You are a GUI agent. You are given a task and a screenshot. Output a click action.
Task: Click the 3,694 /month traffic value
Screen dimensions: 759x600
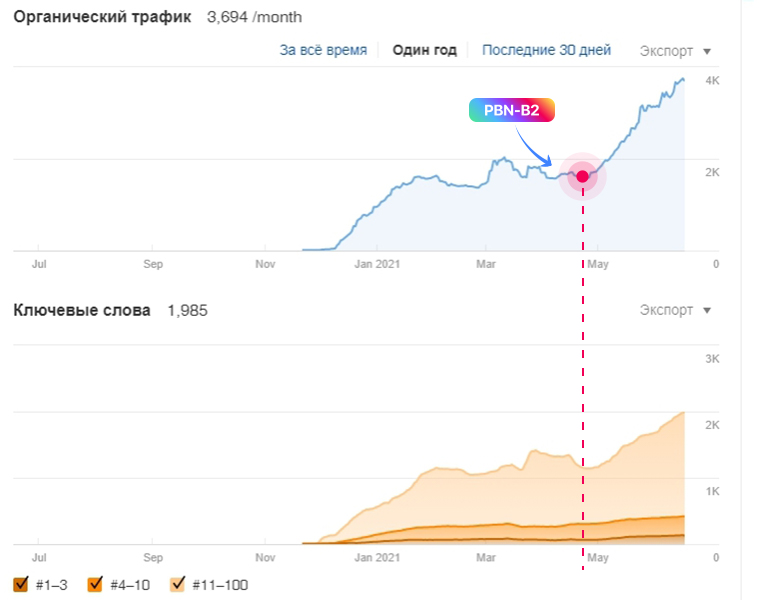tap(254, 18)
